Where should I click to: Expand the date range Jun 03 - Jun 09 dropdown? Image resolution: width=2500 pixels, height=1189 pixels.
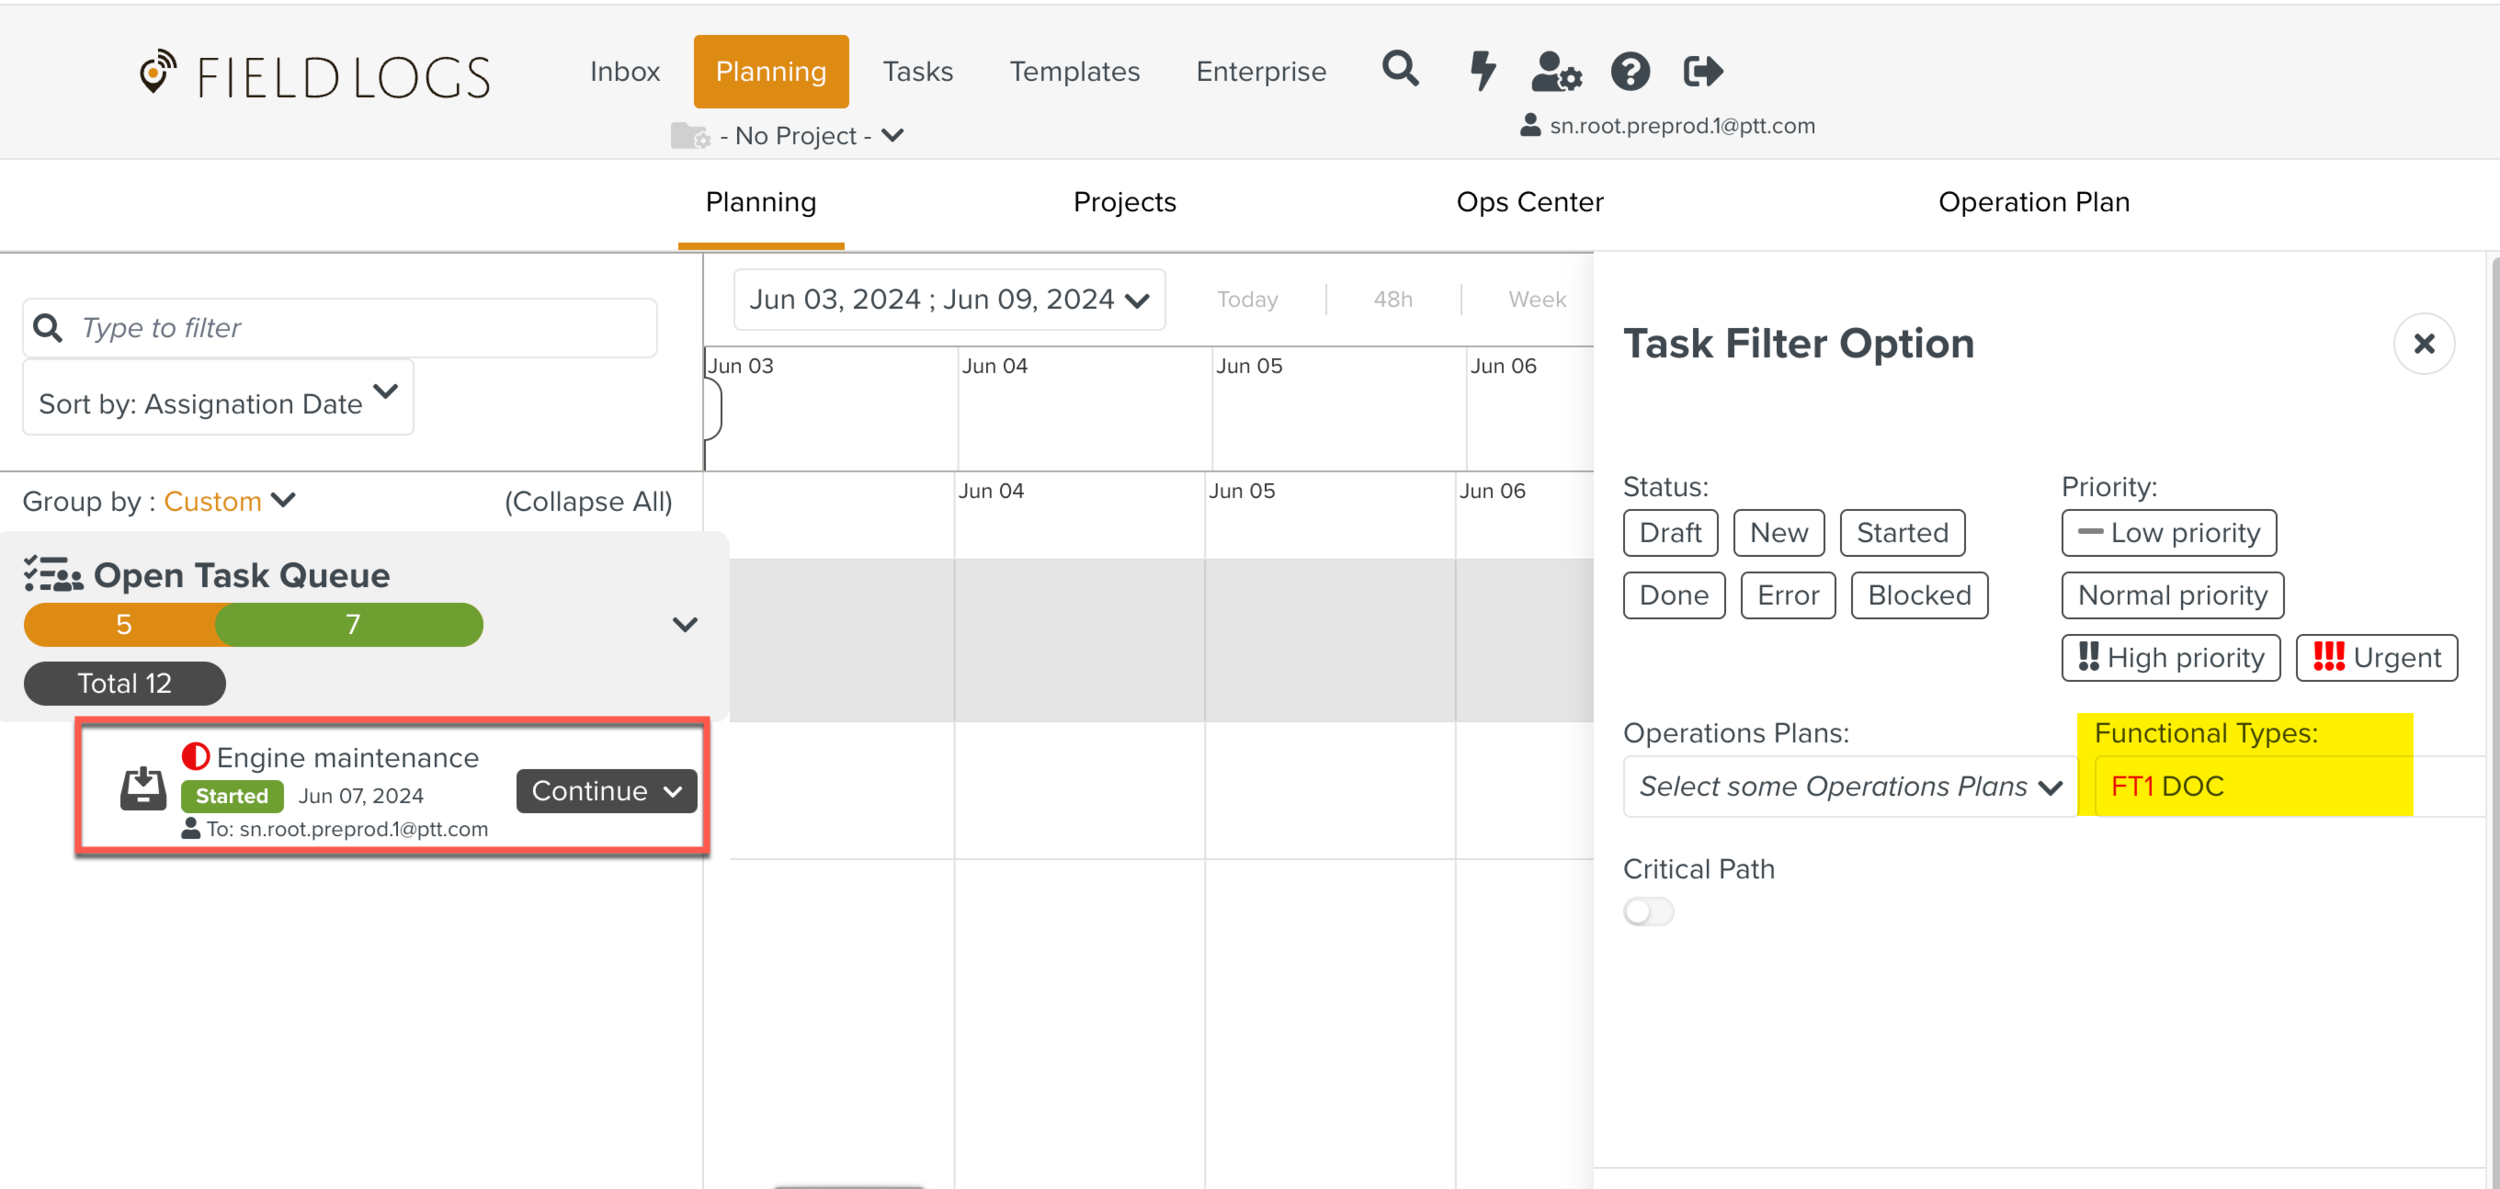949,299
